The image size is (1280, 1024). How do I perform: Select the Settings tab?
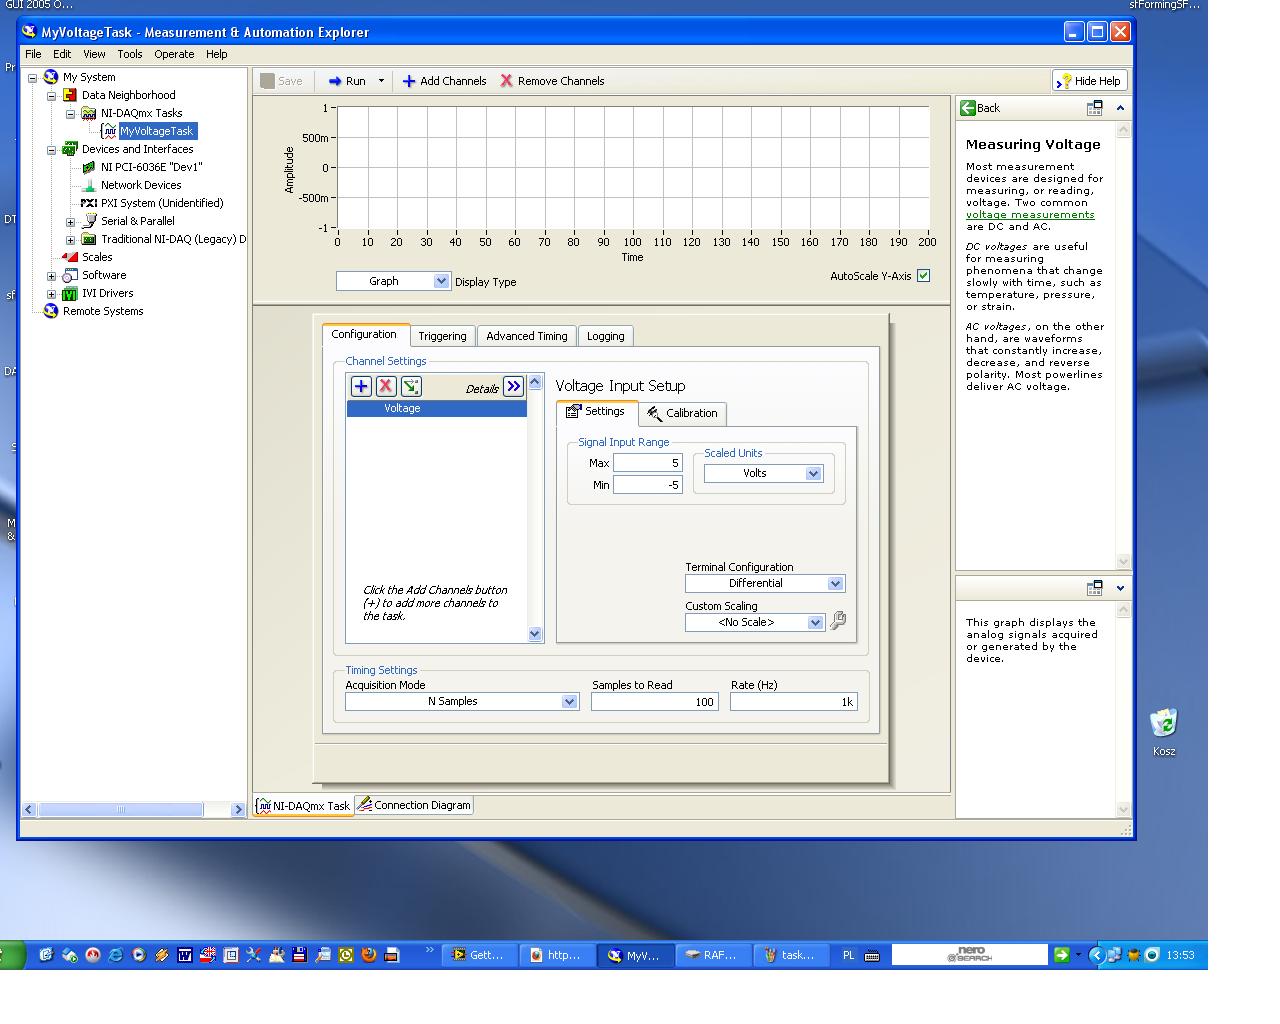pyautogui.click(x=597, y=412)
